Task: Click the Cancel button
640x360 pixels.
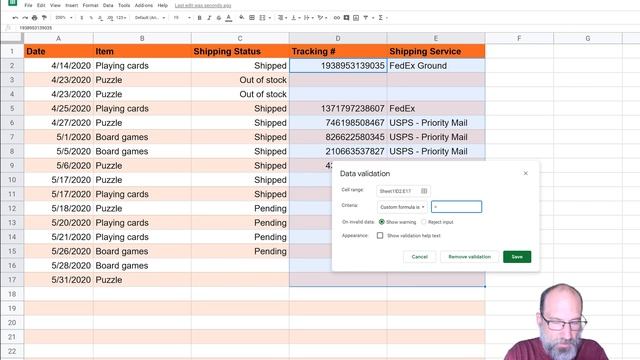Action: [420, 257]
